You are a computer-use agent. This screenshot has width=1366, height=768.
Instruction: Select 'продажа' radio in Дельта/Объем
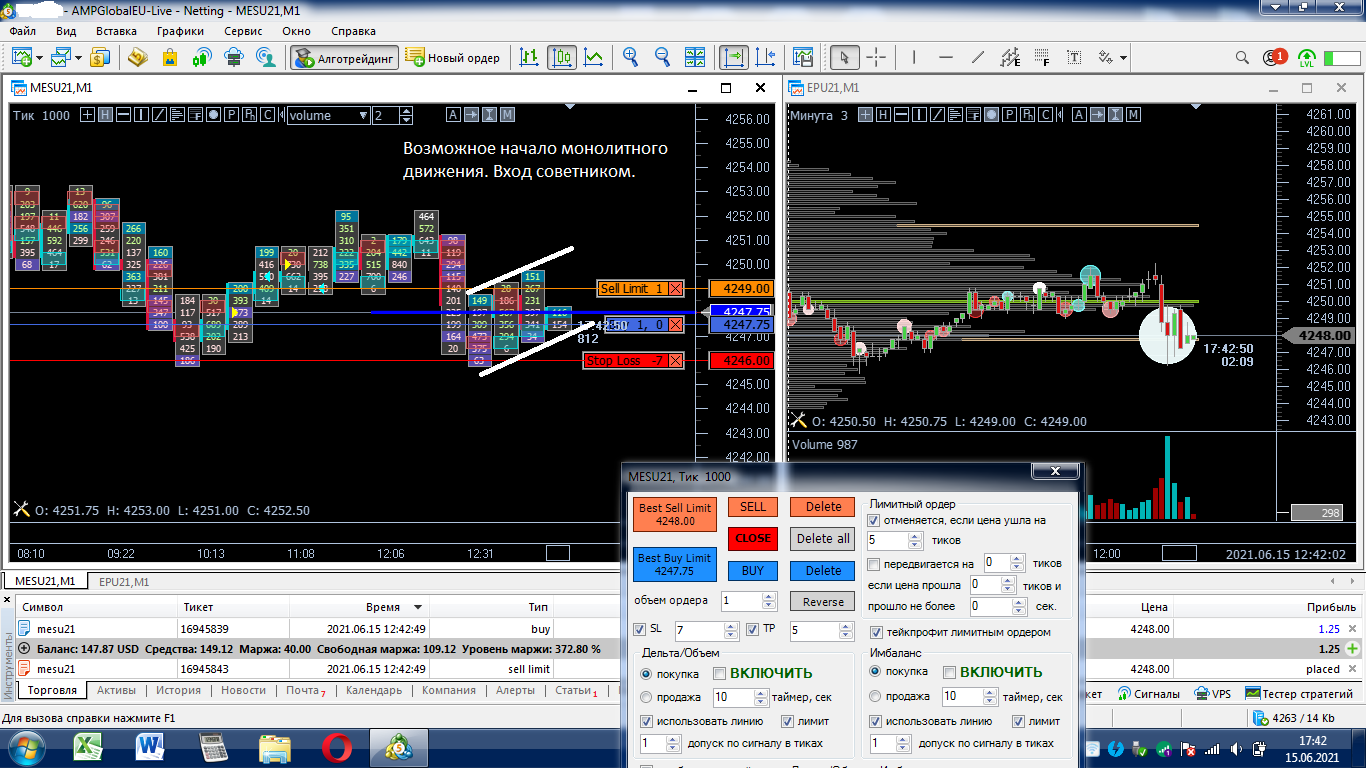646,697
